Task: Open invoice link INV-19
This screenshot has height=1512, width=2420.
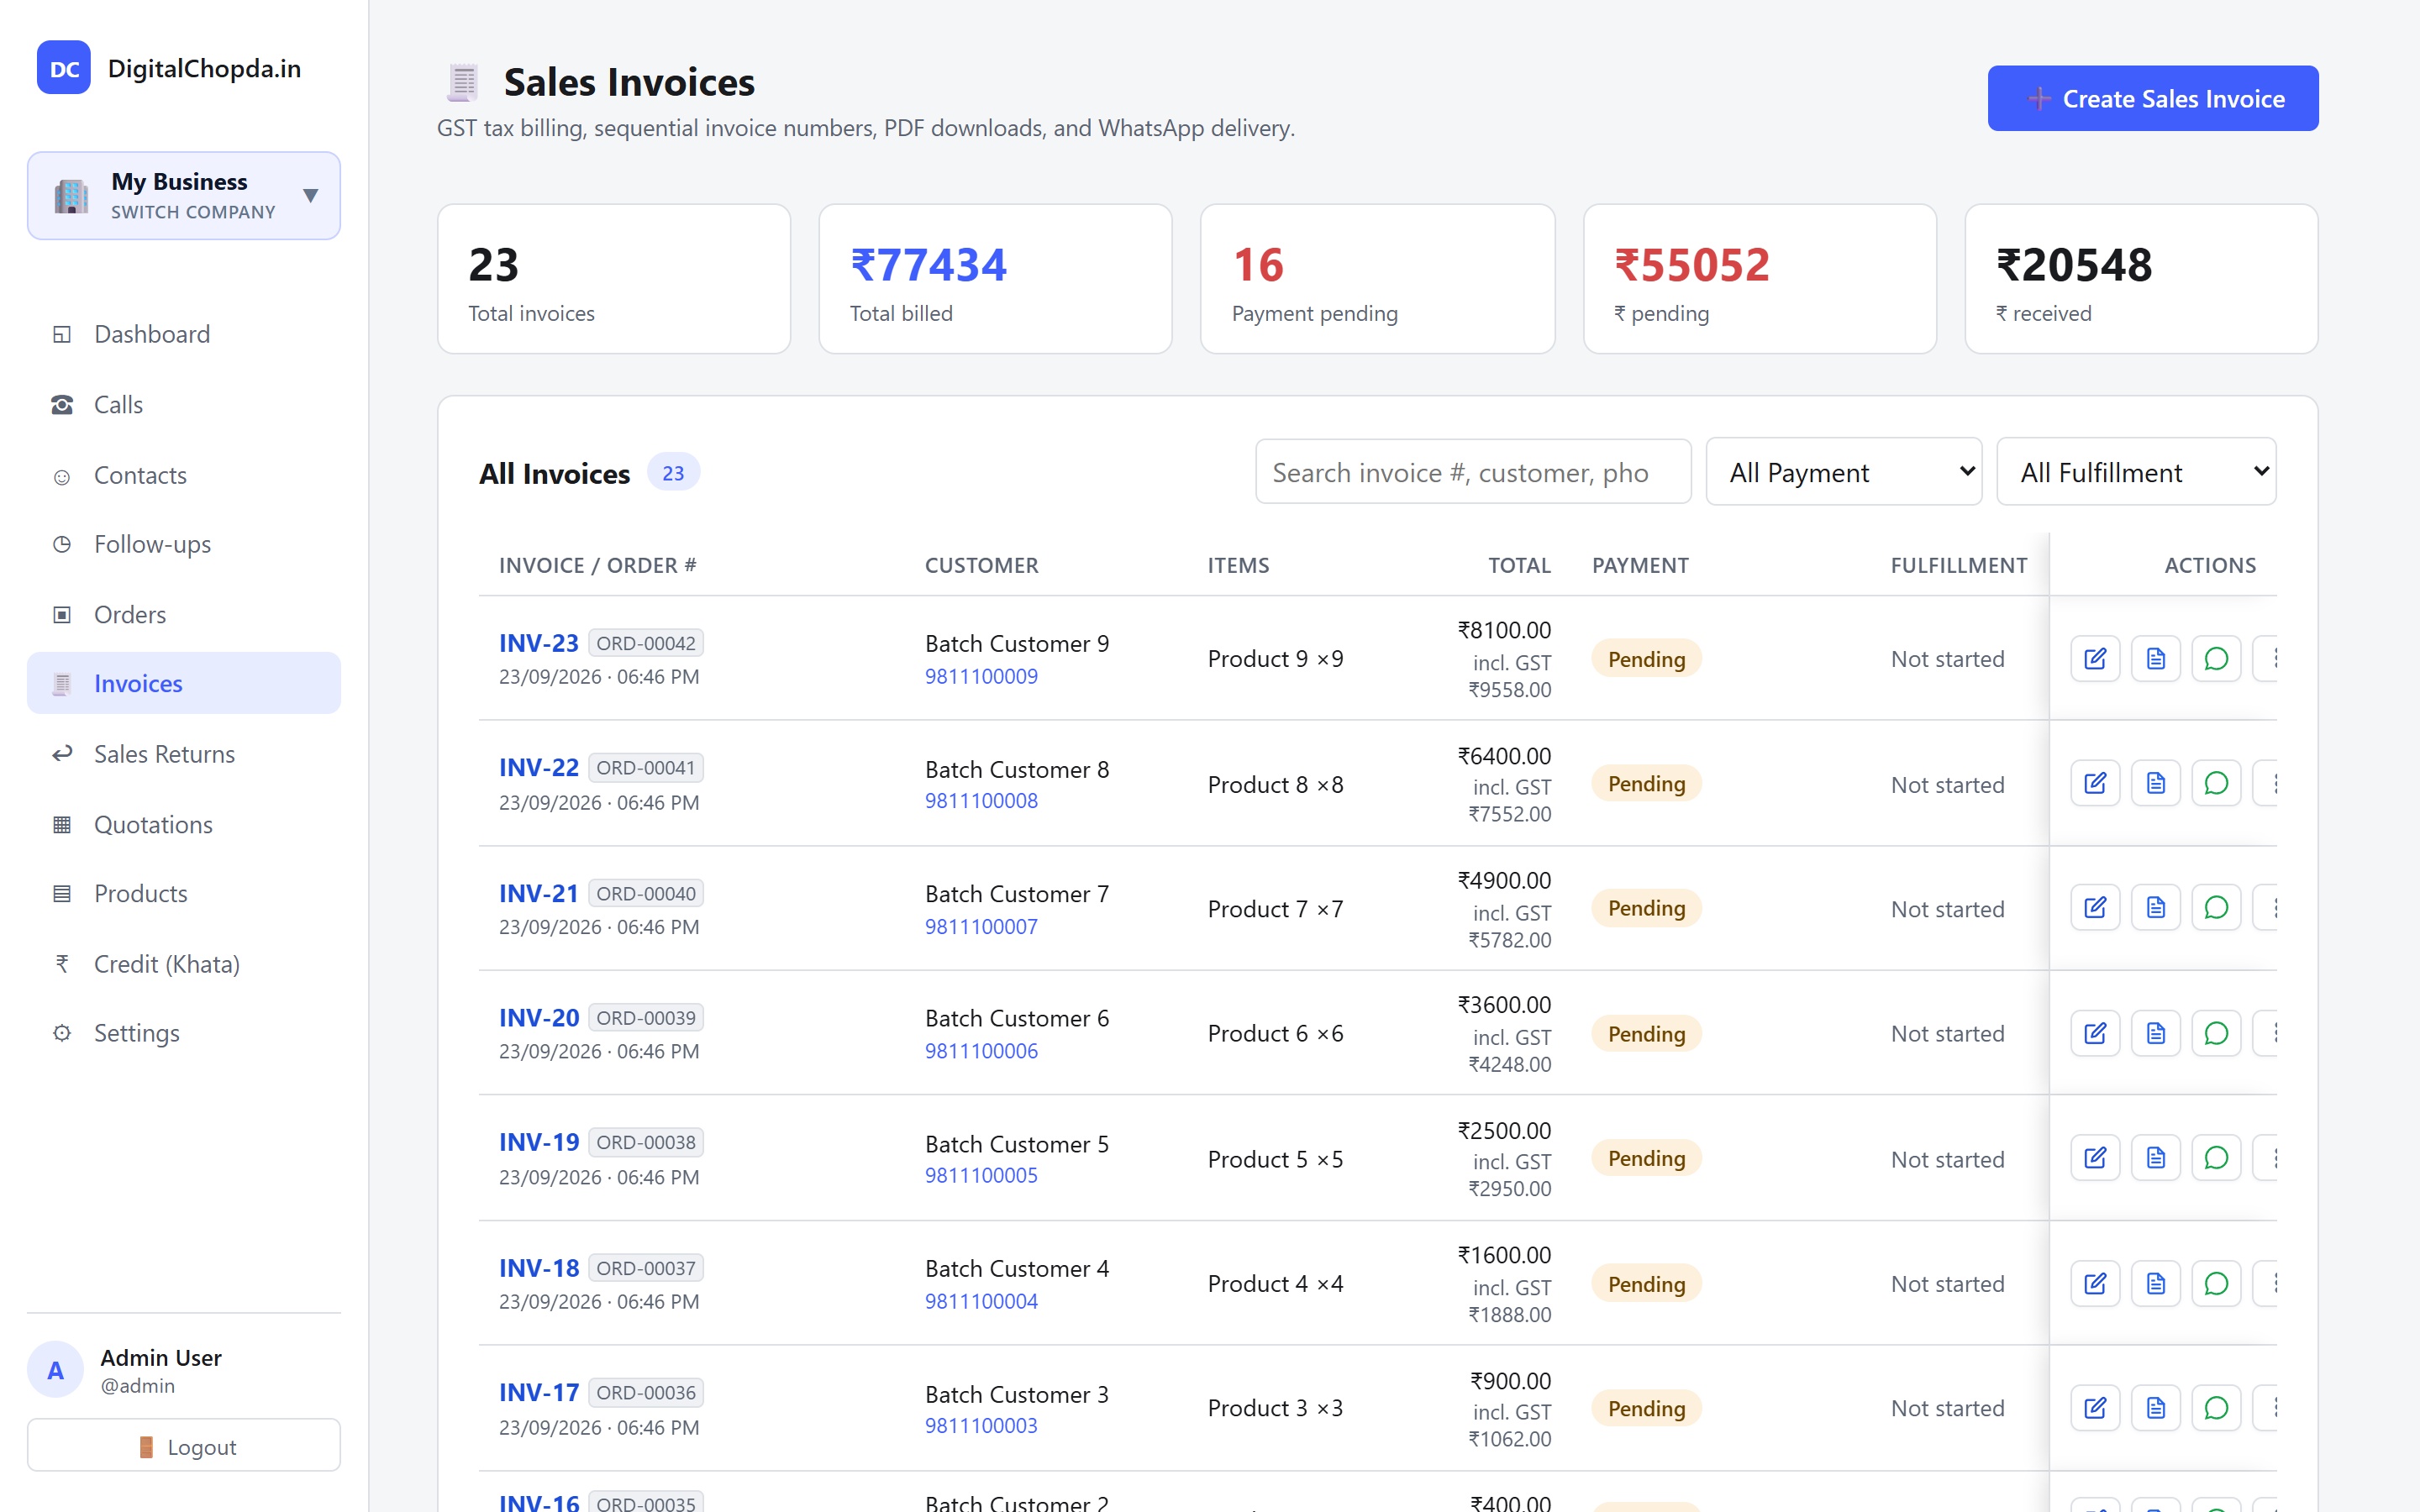Action: tap(539, 1142)
